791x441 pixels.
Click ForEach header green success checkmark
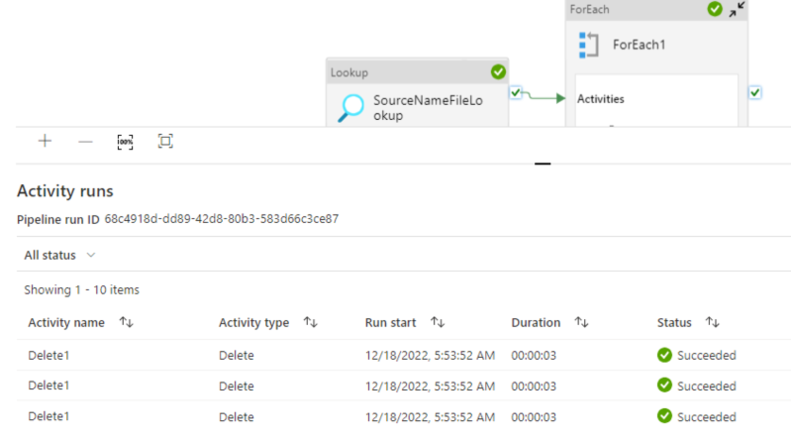pos(714,9)
